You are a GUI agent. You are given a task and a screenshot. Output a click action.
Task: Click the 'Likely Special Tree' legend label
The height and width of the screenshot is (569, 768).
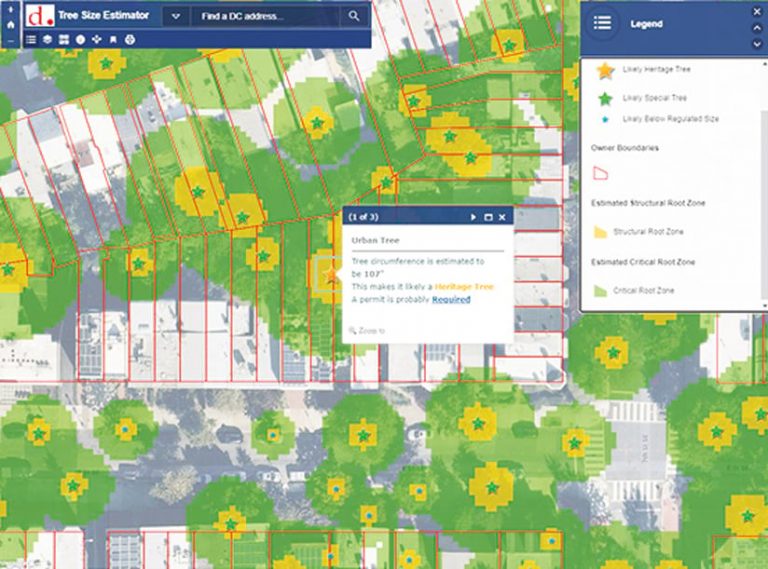(x=654, y=98)
